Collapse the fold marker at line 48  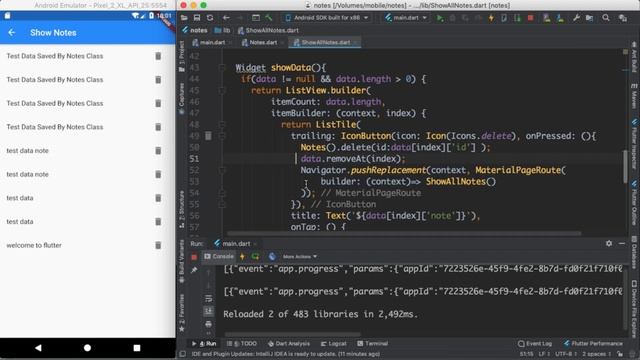click(x=222, y=124)
